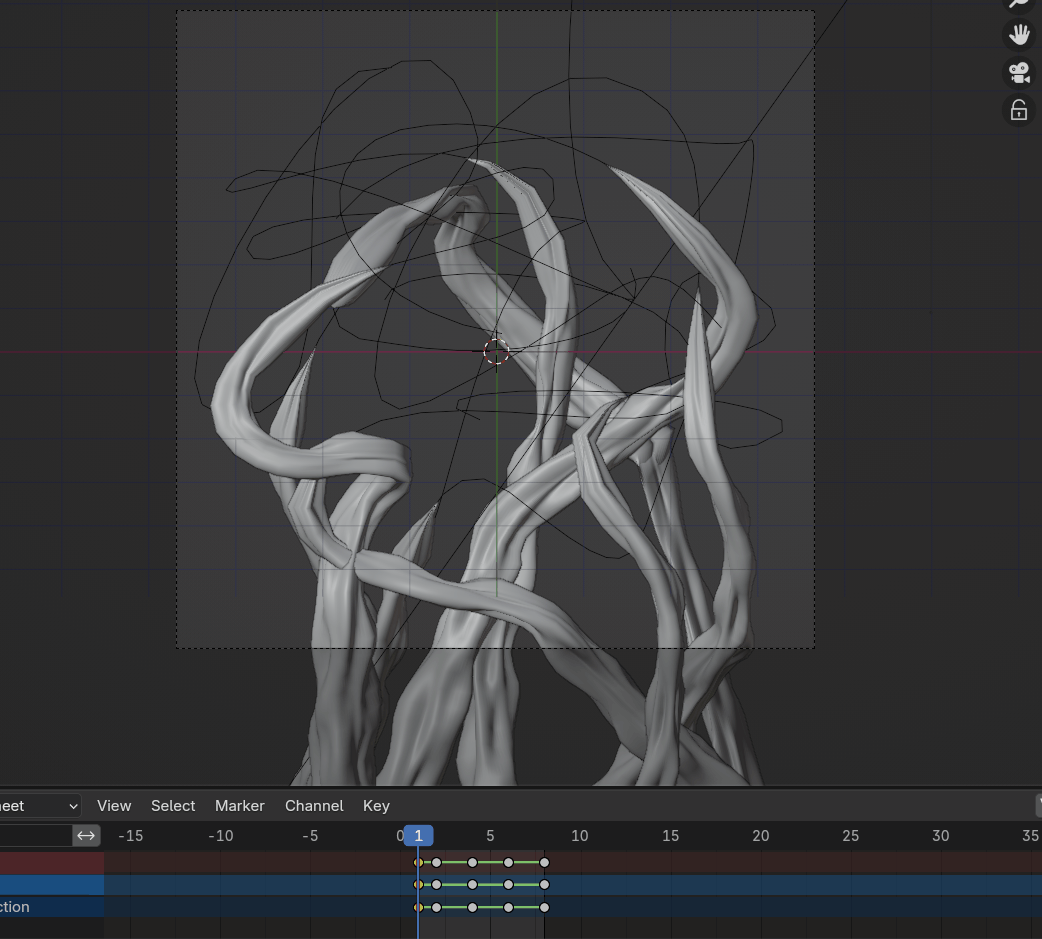
Task: Open the Key menu
Action: click(376, 806)
